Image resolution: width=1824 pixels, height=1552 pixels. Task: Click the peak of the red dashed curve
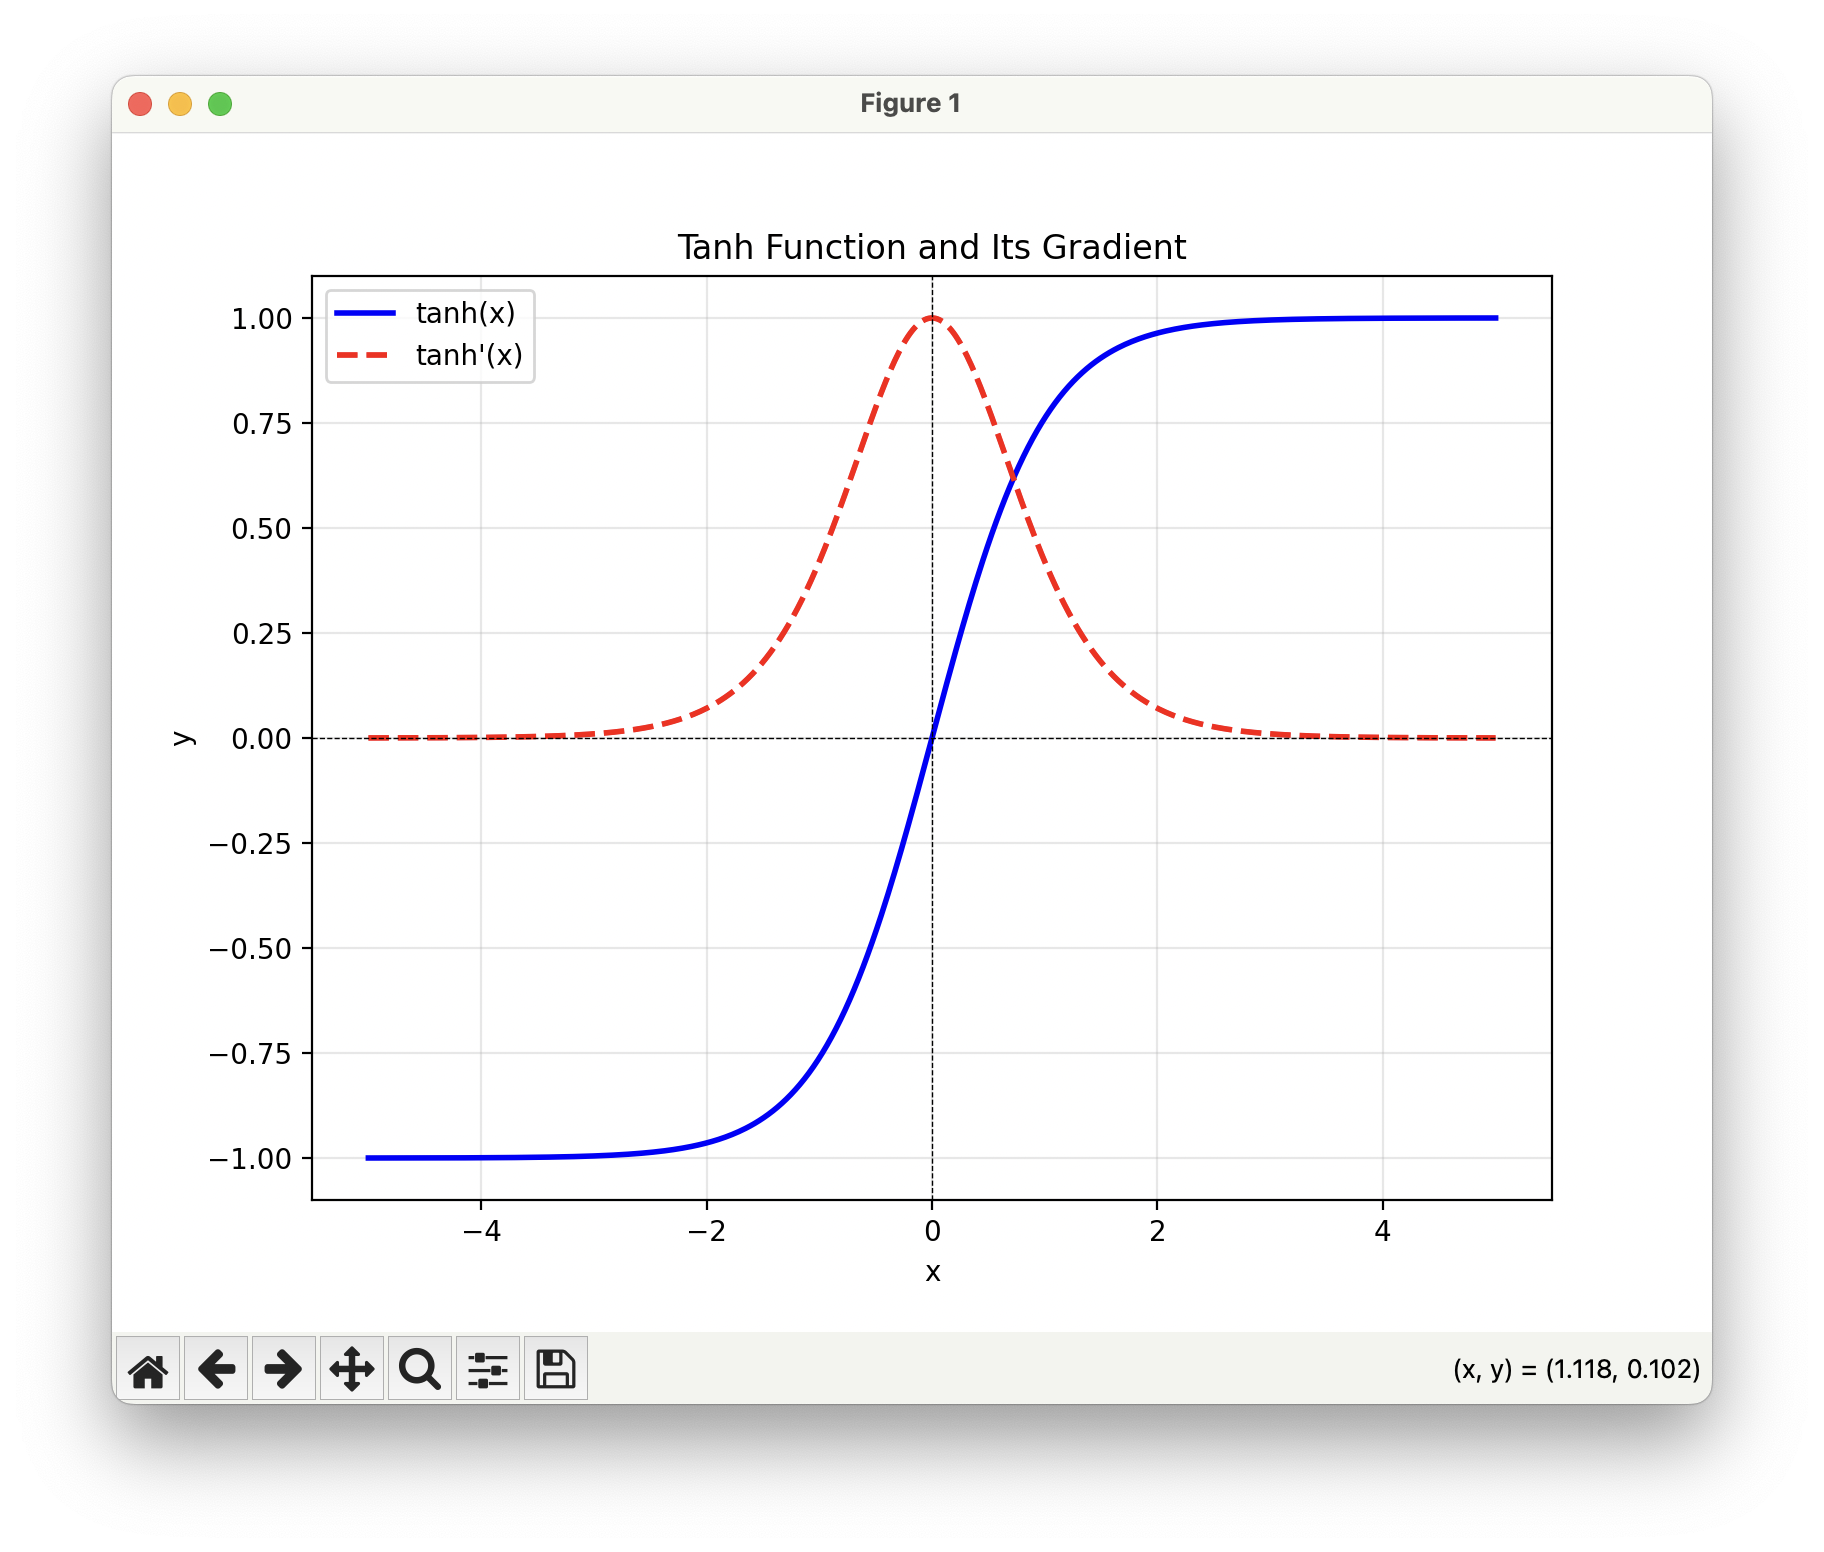932,318
